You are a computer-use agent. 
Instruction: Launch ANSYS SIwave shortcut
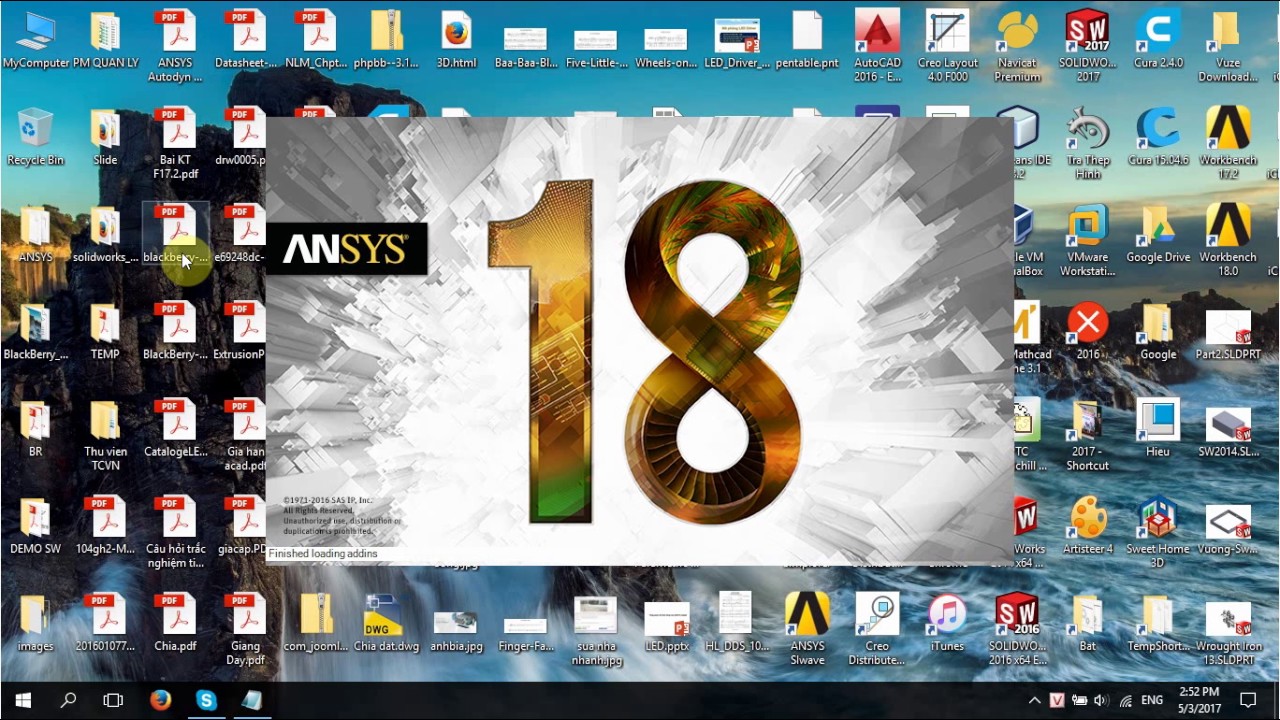click(807, 628)
